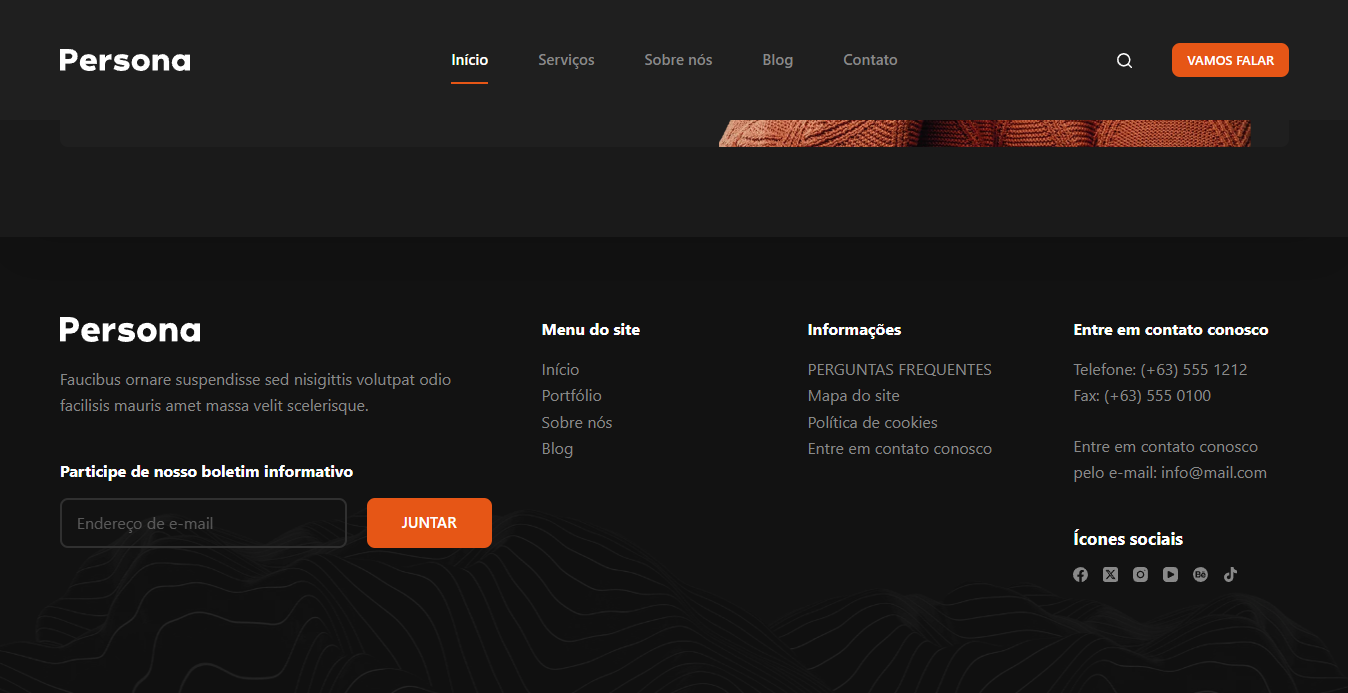Open PERGUNTAS FREQUENTES link
Image resolution: width=1348 pixels, height=693 pixels.
899,370
